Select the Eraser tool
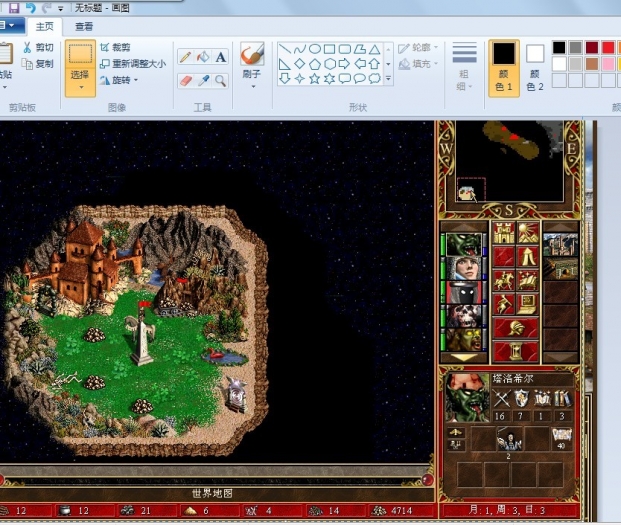 pyautogui.click(x=185, y=81)
